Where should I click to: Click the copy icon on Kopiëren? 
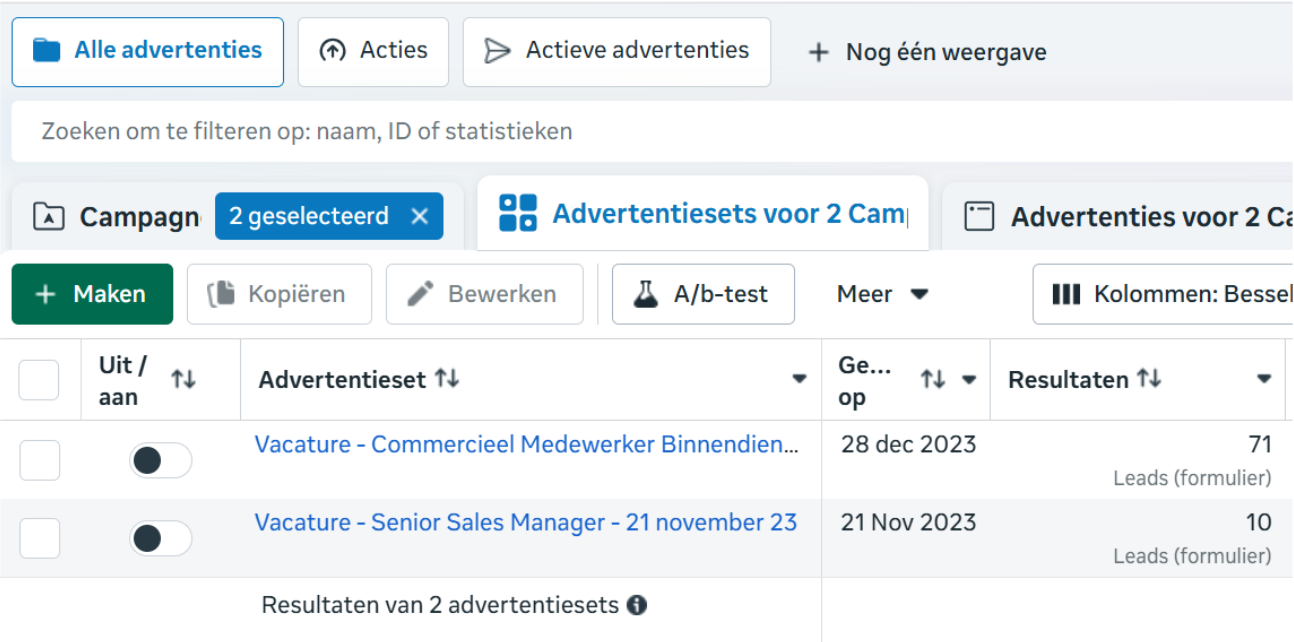click(x=221, y=294)
